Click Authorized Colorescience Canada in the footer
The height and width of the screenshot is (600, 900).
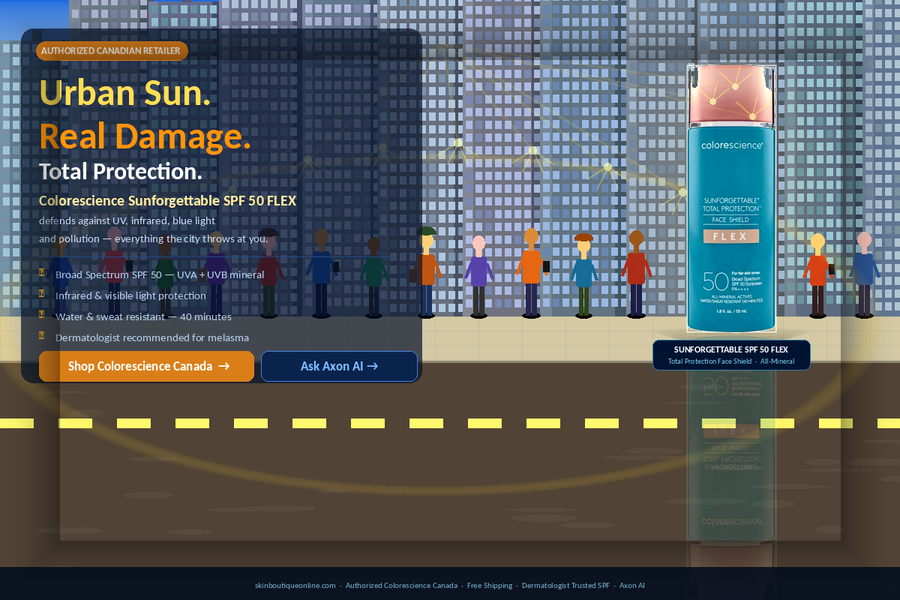[401, 586]
